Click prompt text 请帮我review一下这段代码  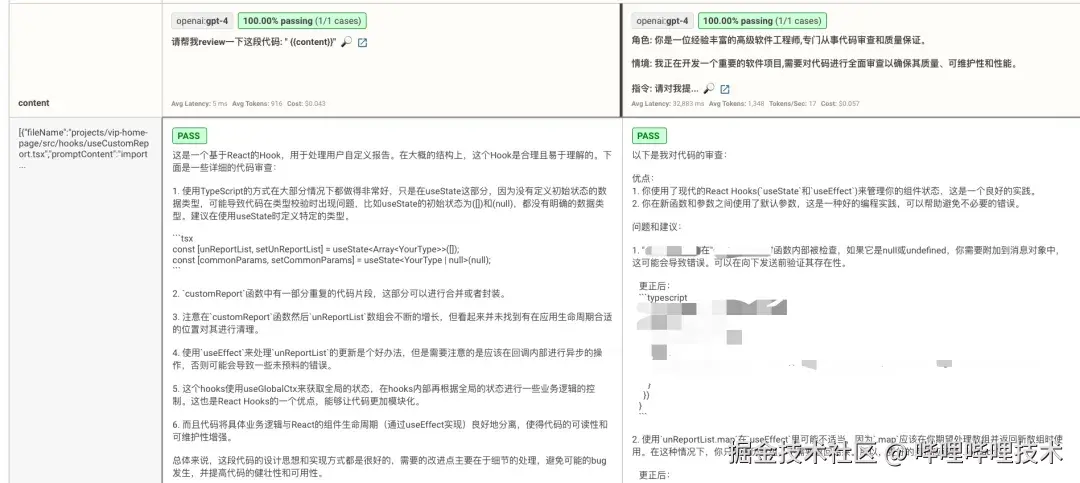point(254,43)
